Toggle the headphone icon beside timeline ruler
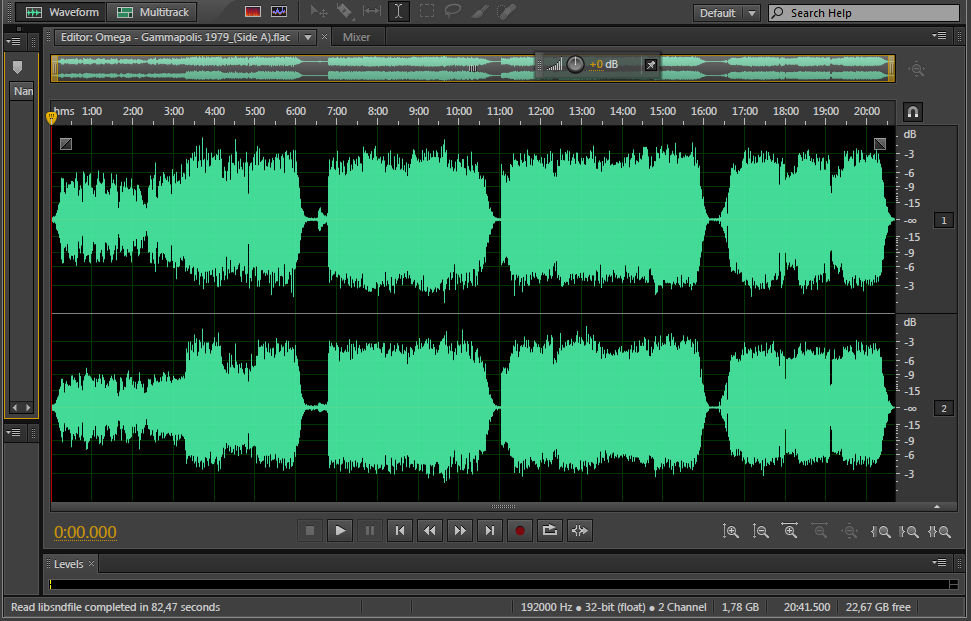971x621 pixels. click(x=913, y=112)
